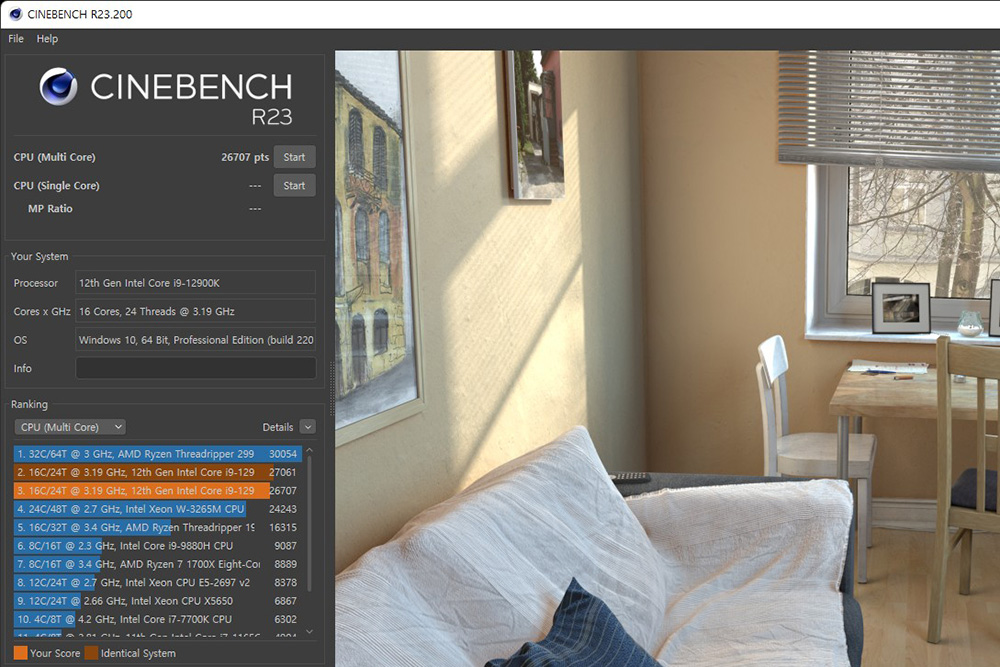Click the CPU (Multi Core) label
1000x667 pixels.
[x=54, y=157]
